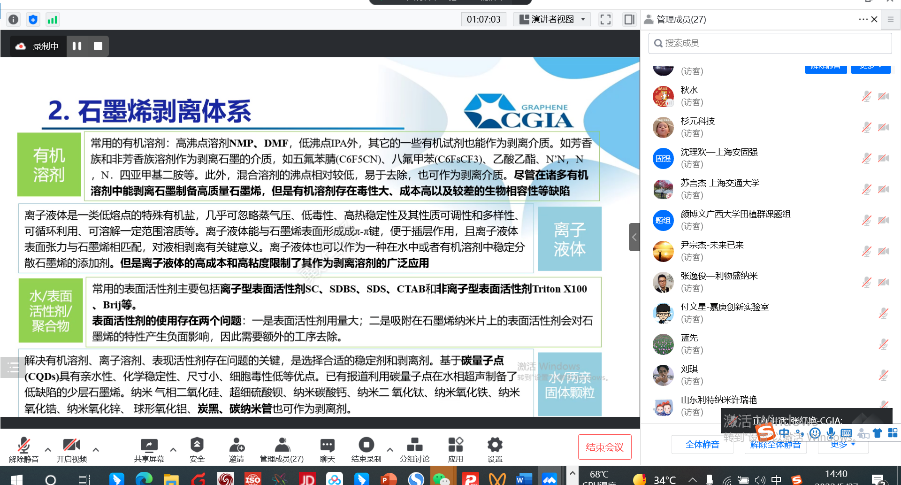Click the Sogou input S logo on floating bar

pyautogui.click(x=765, y=432)
